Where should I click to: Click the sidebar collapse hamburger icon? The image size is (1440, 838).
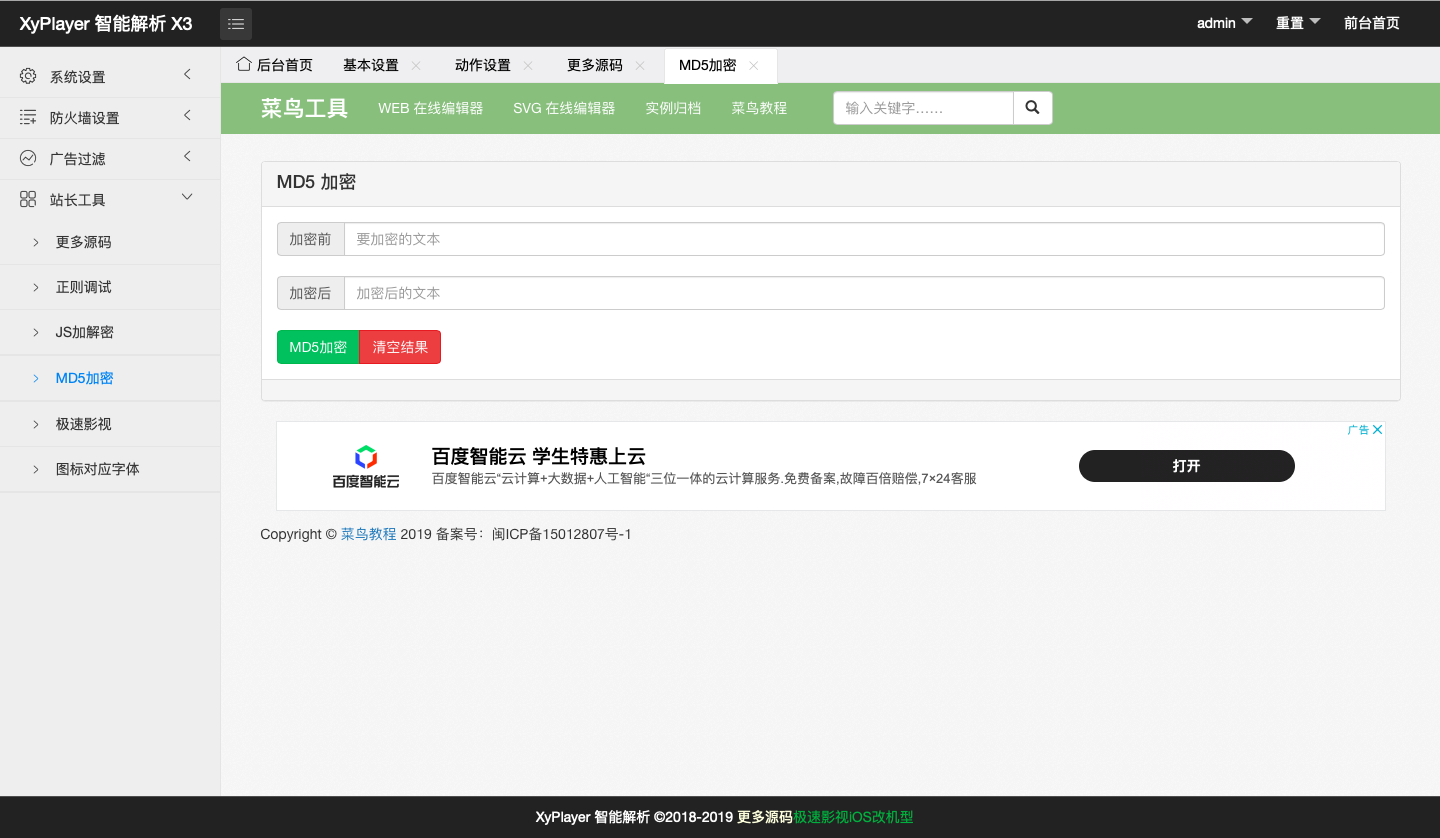click(236, 23)
